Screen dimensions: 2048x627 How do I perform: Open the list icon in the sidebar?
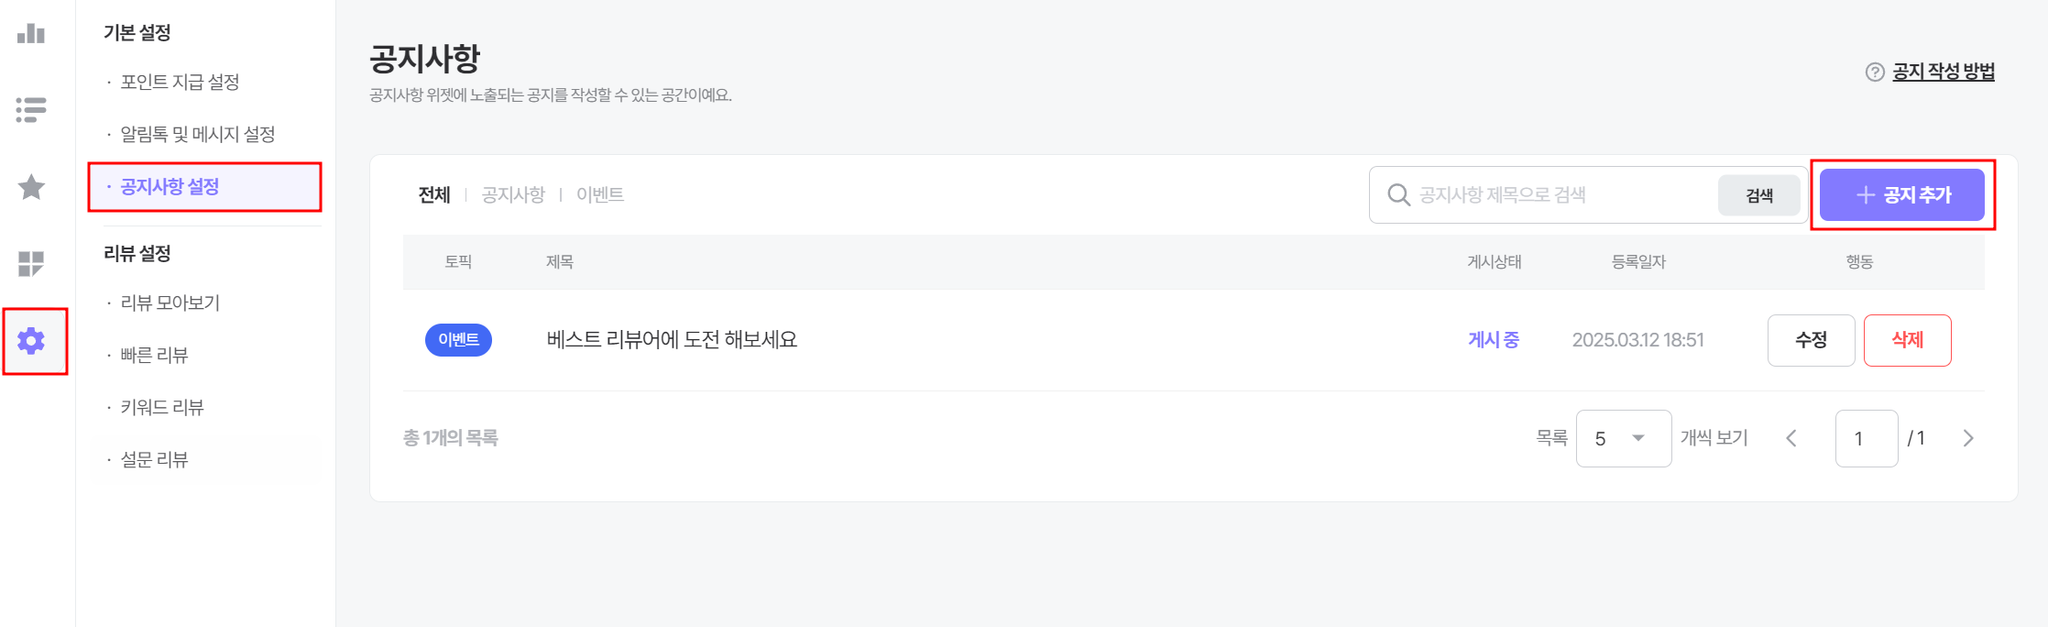31,110
